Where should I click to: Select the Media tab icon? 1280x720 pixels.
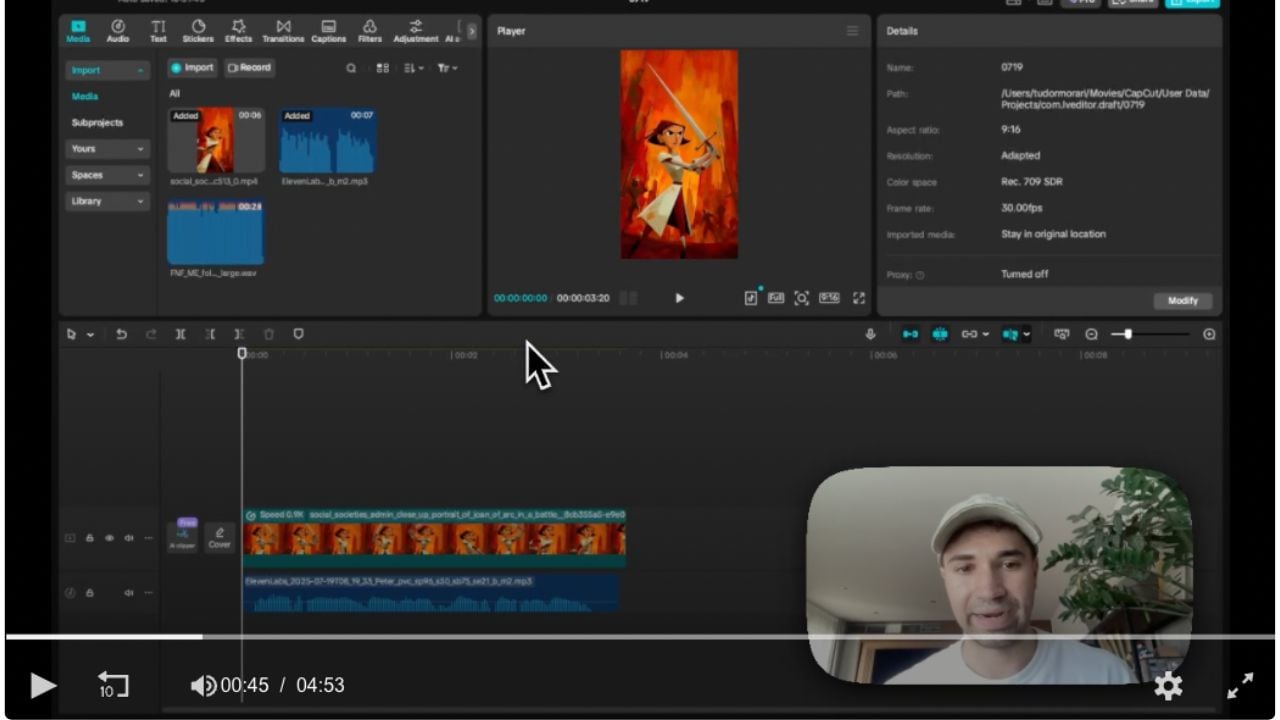(78, 31)
